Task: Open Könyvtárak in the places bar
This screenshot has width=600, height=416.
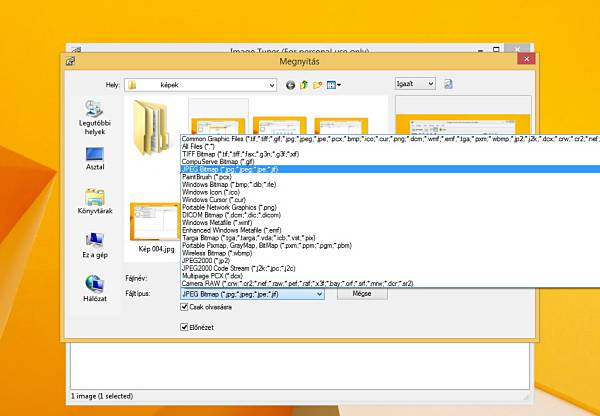Action: point(95,201)
